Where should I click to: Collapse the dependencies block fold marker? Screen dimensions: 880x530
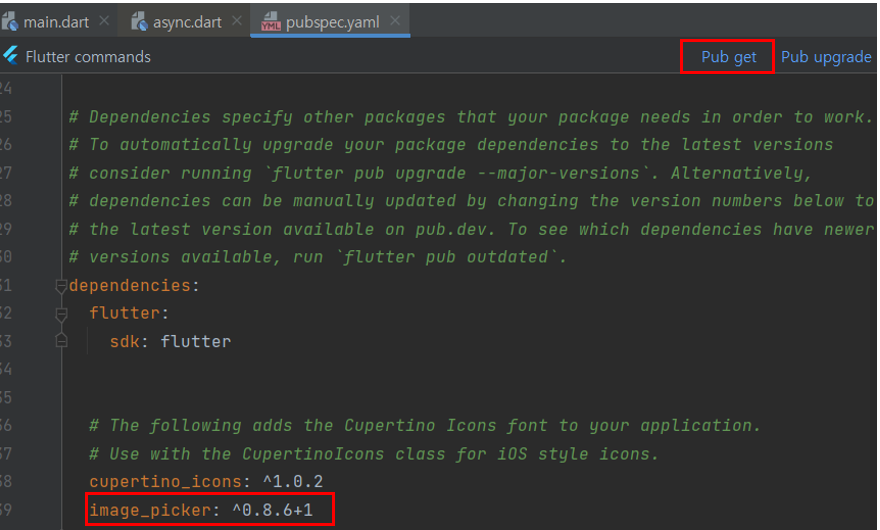click(x=61, y=286)
